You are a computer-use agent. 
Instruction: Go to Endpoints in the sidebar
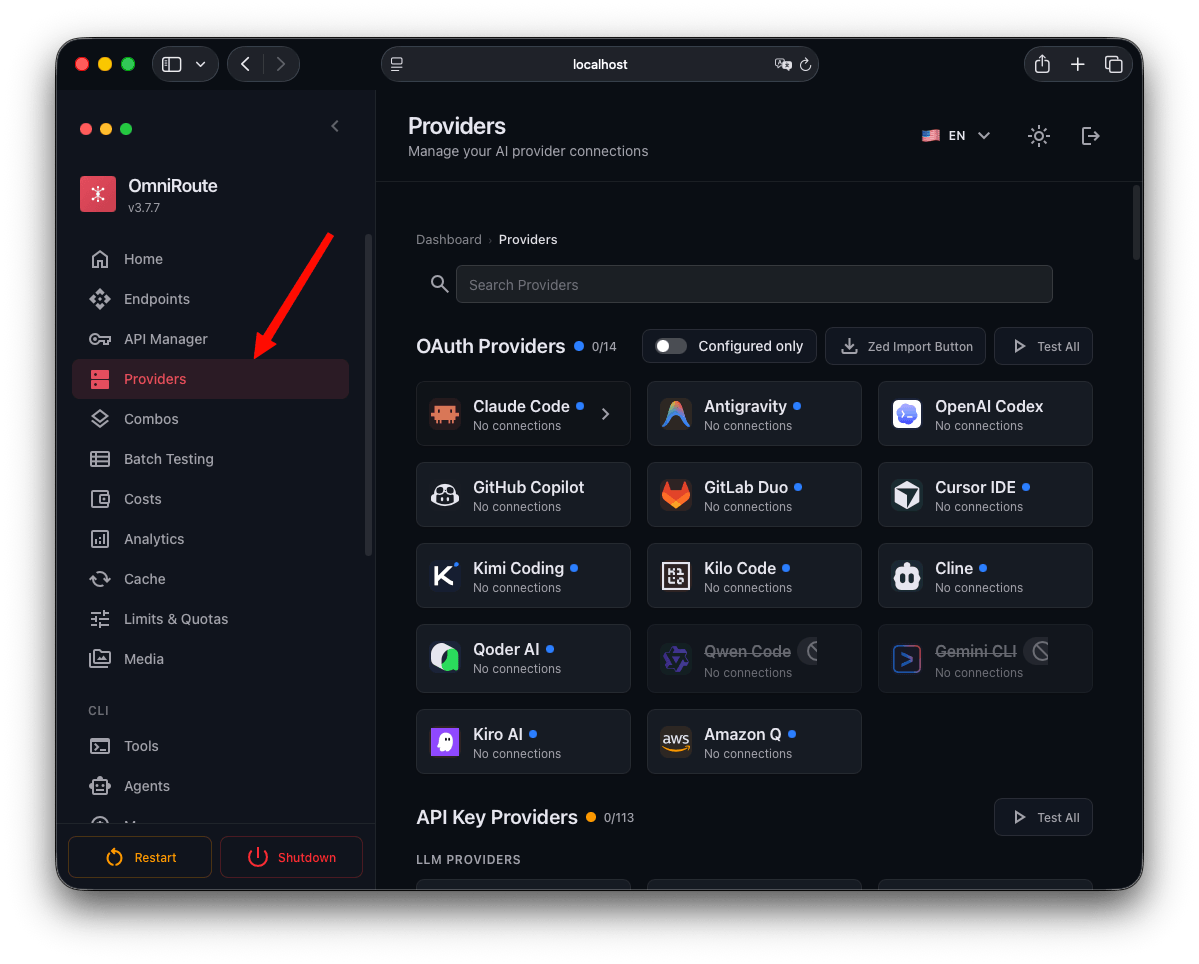pos(210,299)
